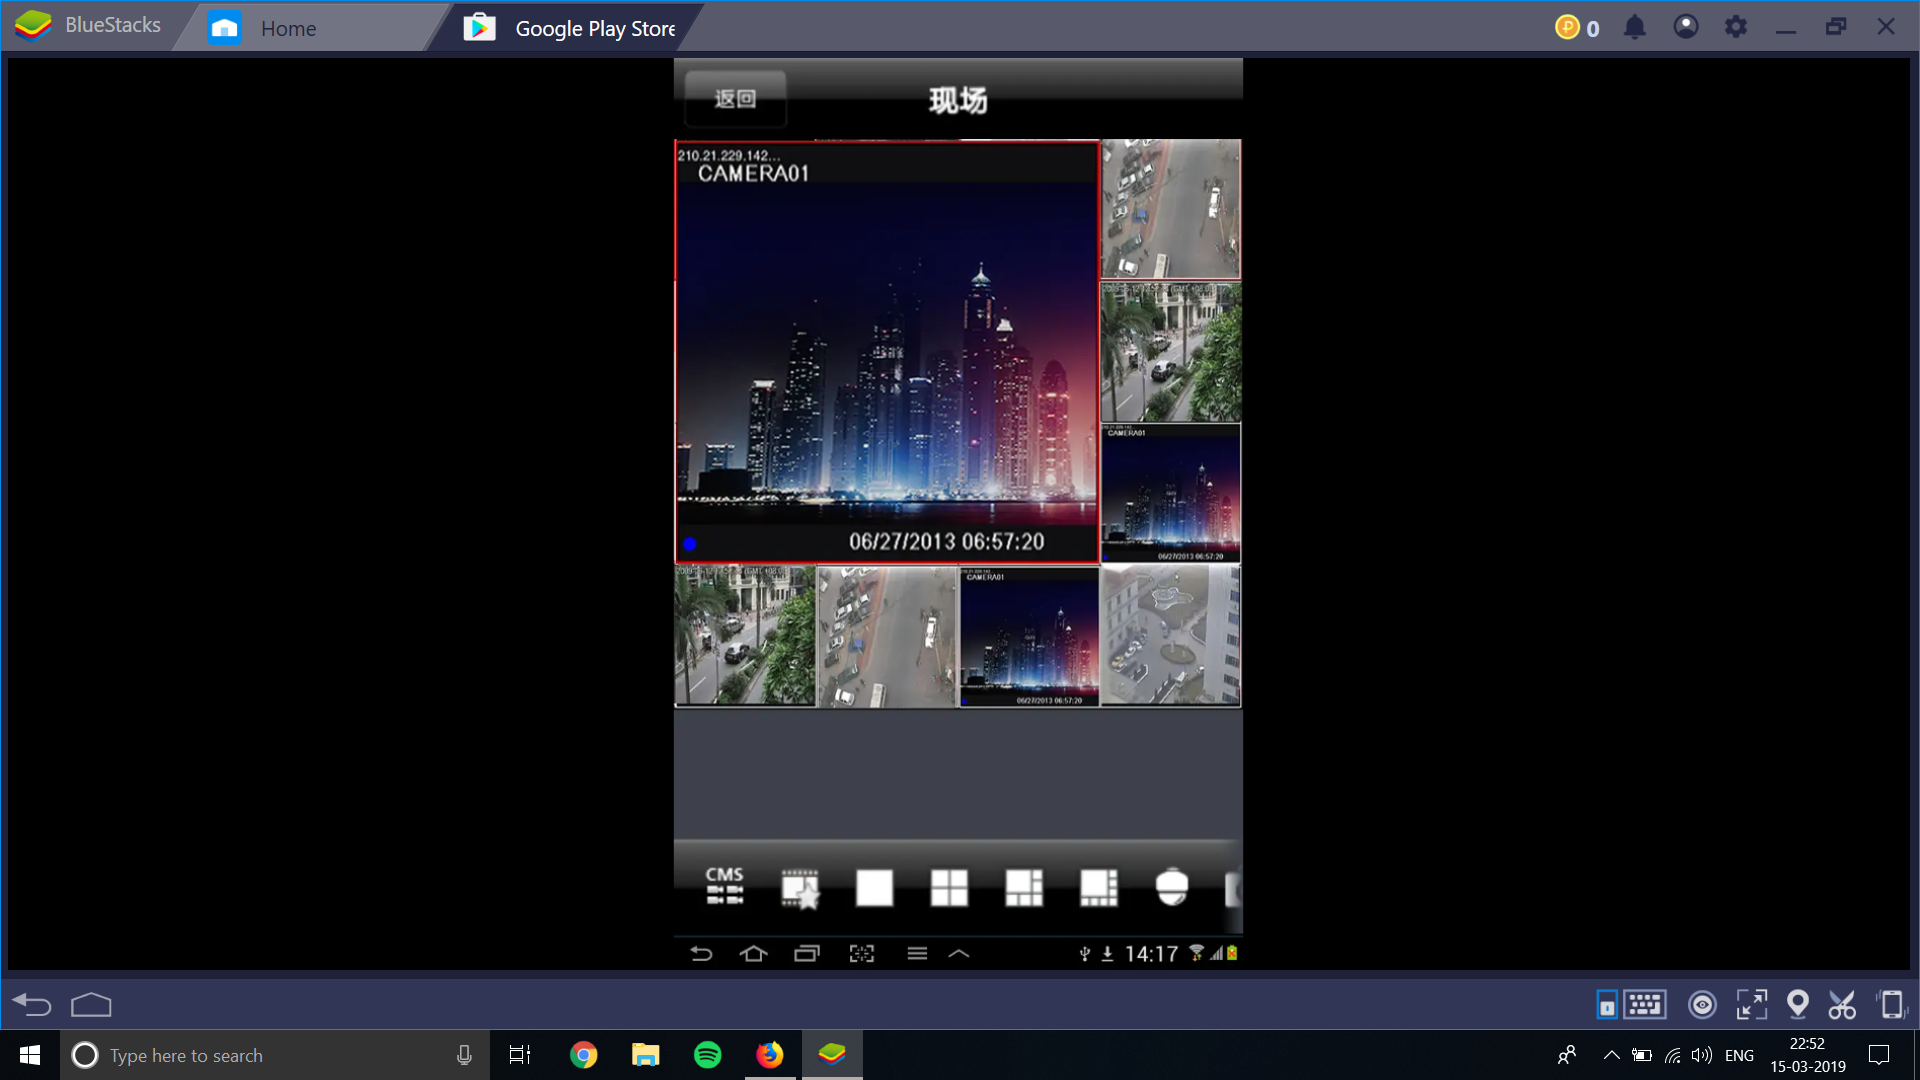
Task: Select the four-way split layout
Action: pyautogui.click(x=949, y=888)
